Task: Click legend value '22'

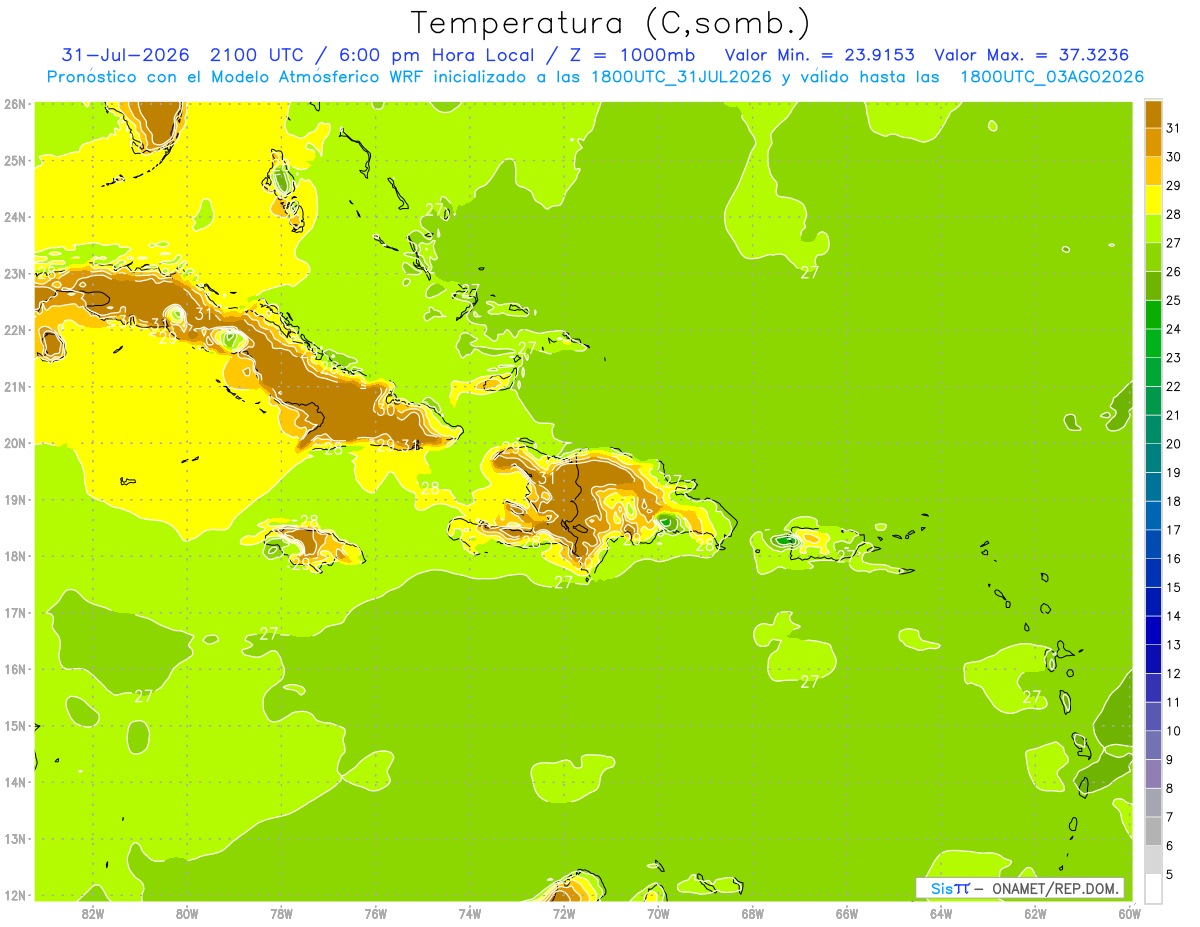Action: pyautogui.click(x=1174, y=387)
